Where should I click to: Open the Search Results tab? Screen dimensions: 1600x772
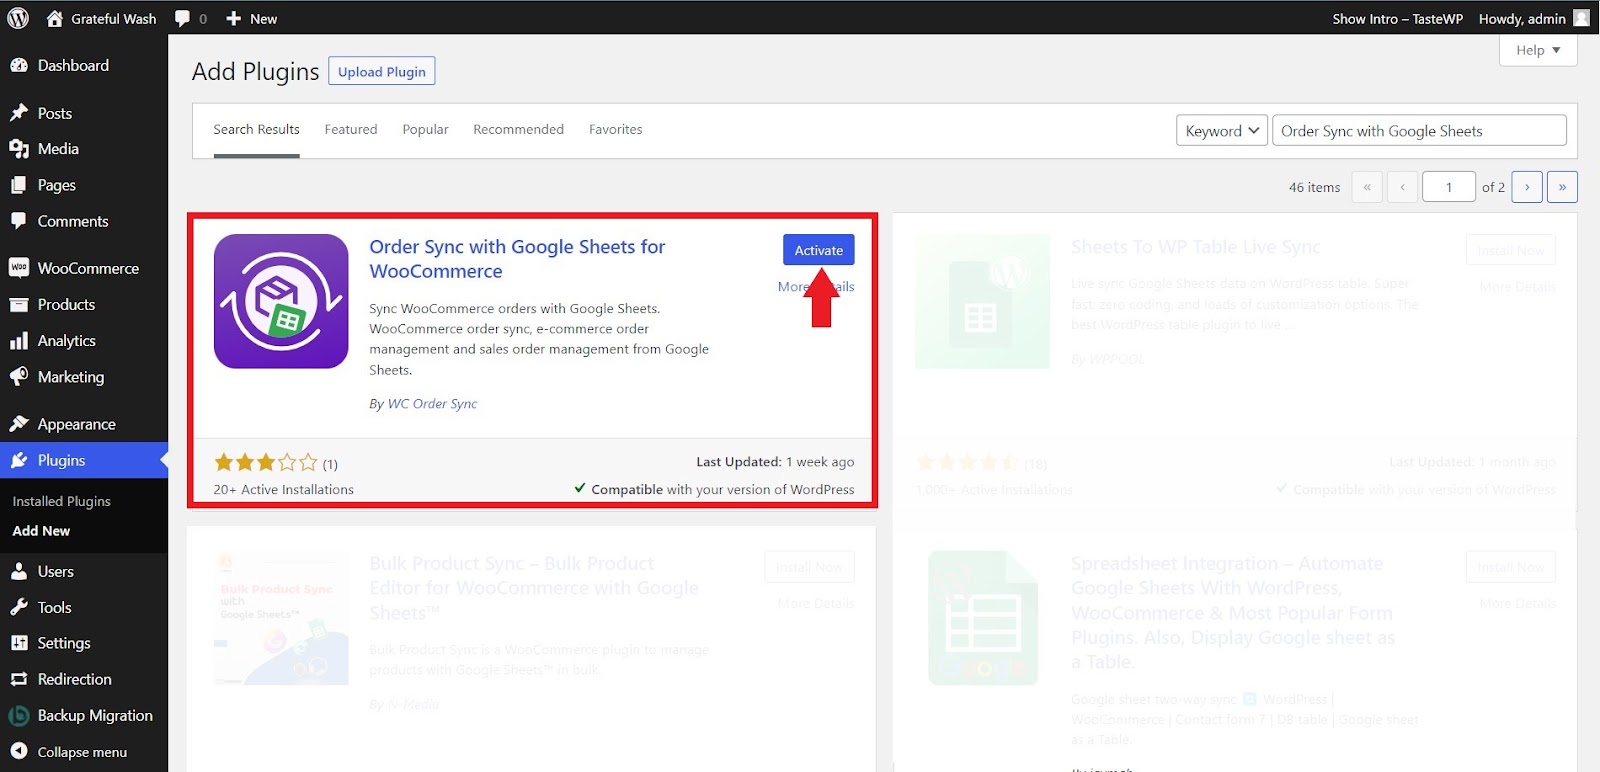[x=256, y=130]
